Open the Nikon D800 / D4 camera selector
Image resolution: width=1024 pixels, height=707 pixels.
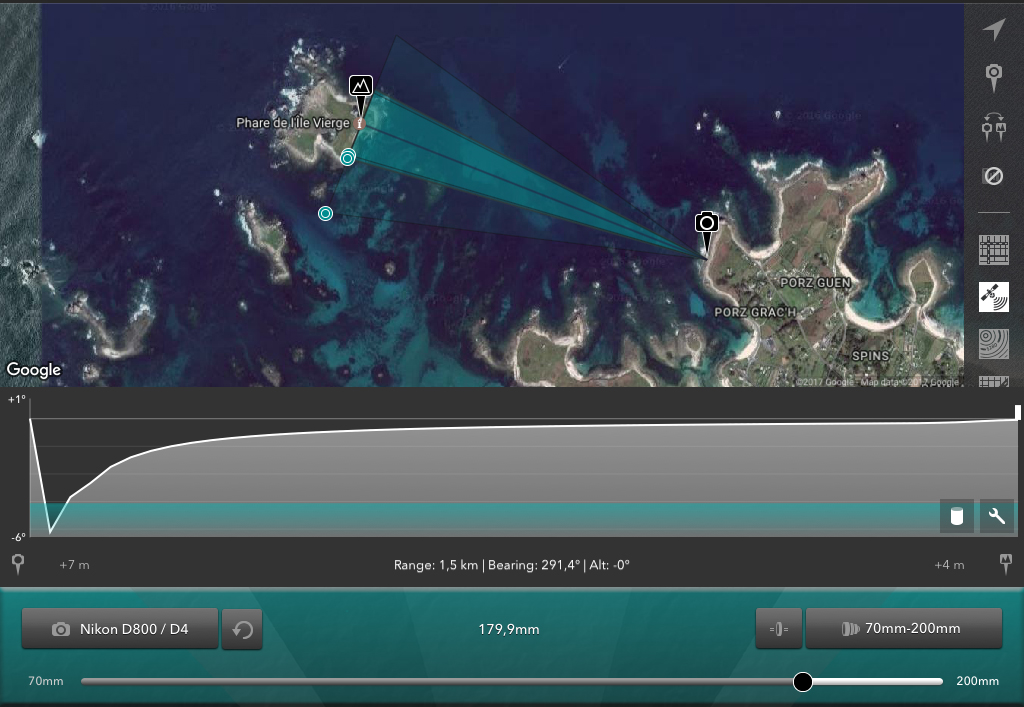point(120,629)
